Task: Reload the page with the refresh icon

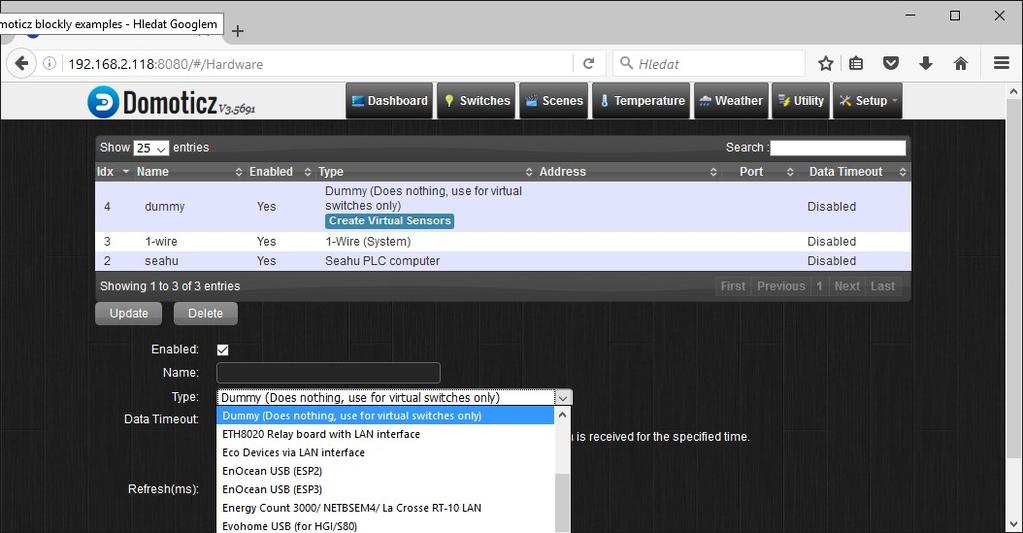Action: [x=588, y=64]
